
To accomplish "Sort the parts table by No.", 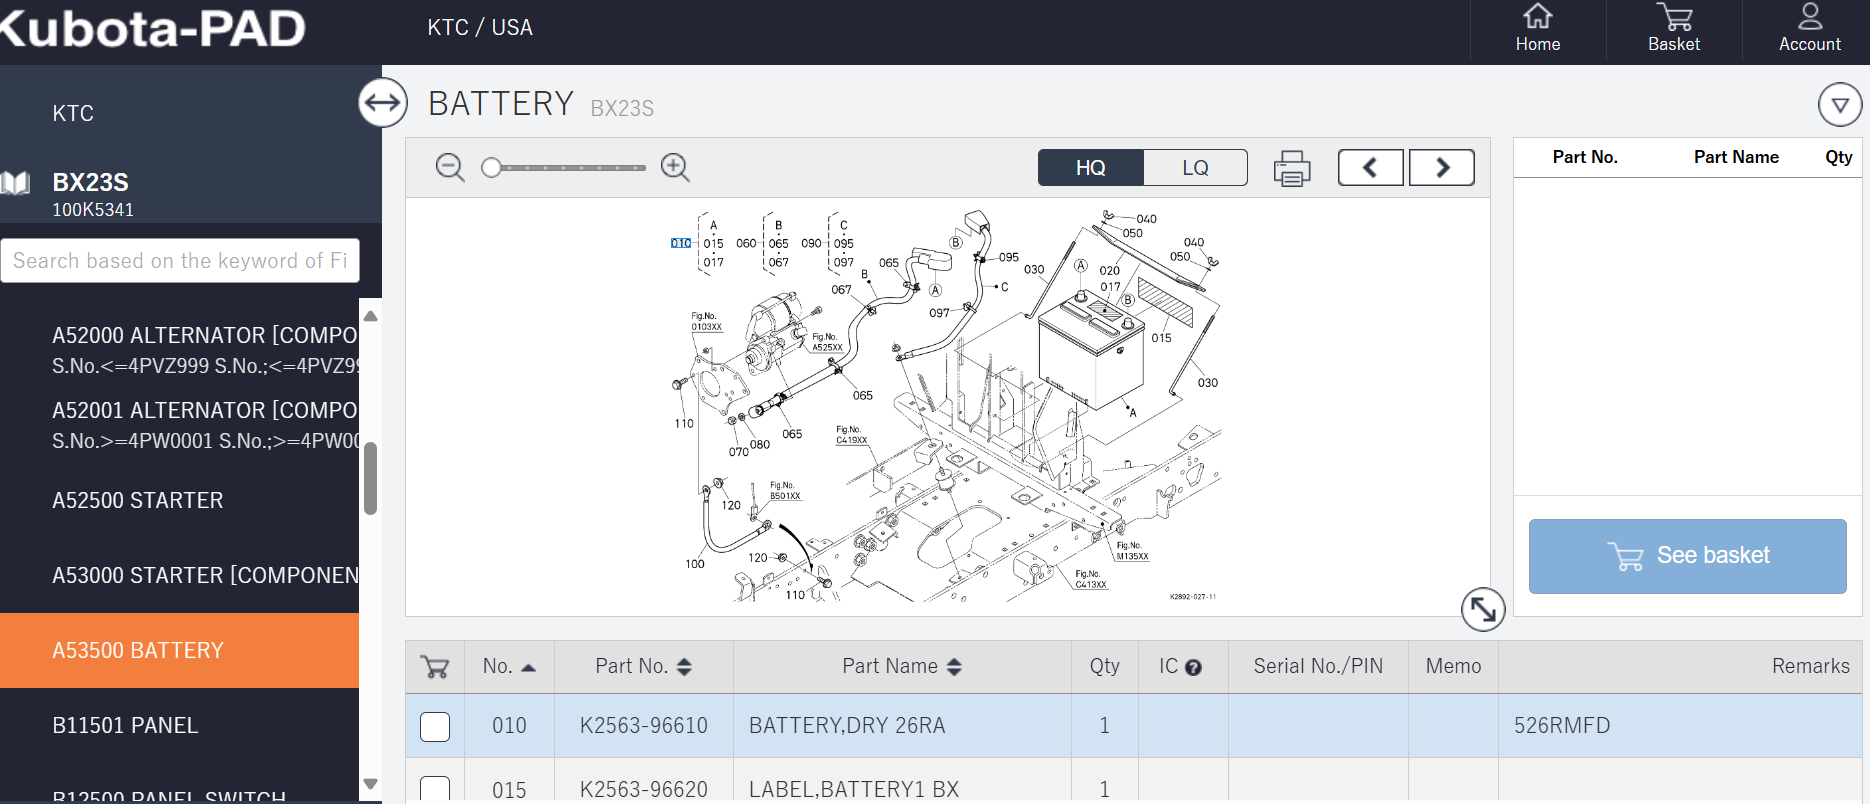I will pos(509,667).
